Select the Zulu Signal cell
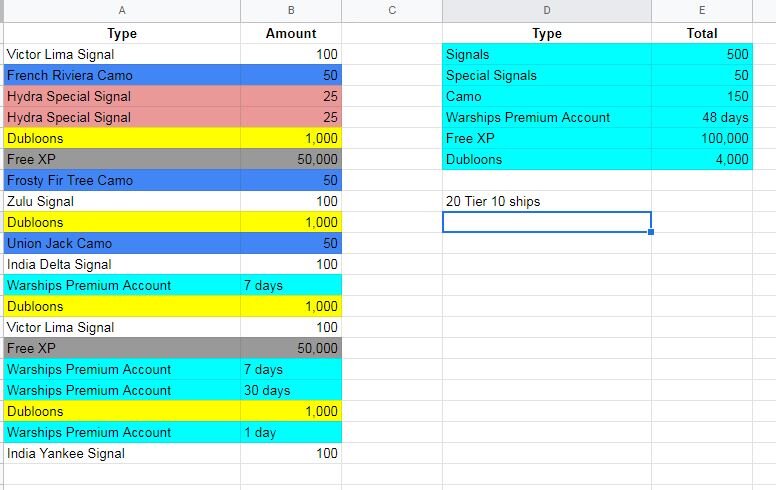 [121, 201]
